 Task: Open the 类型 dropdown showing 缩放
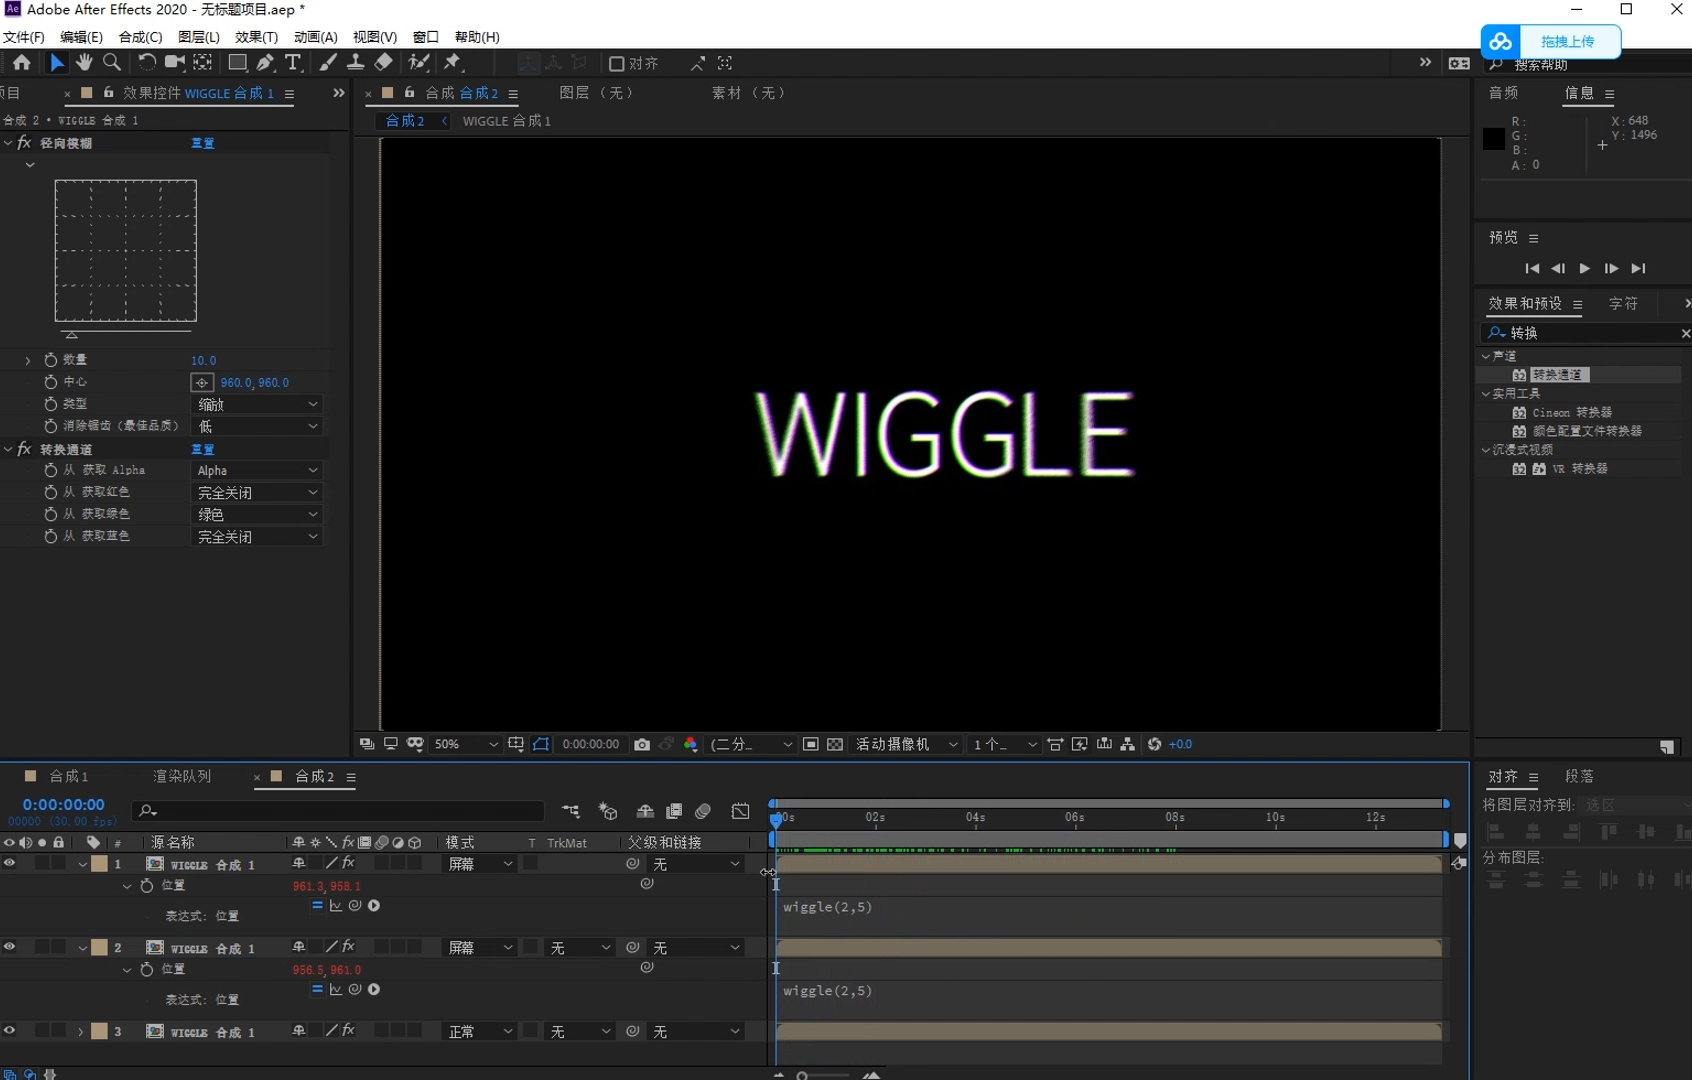[x=257, y=404]
